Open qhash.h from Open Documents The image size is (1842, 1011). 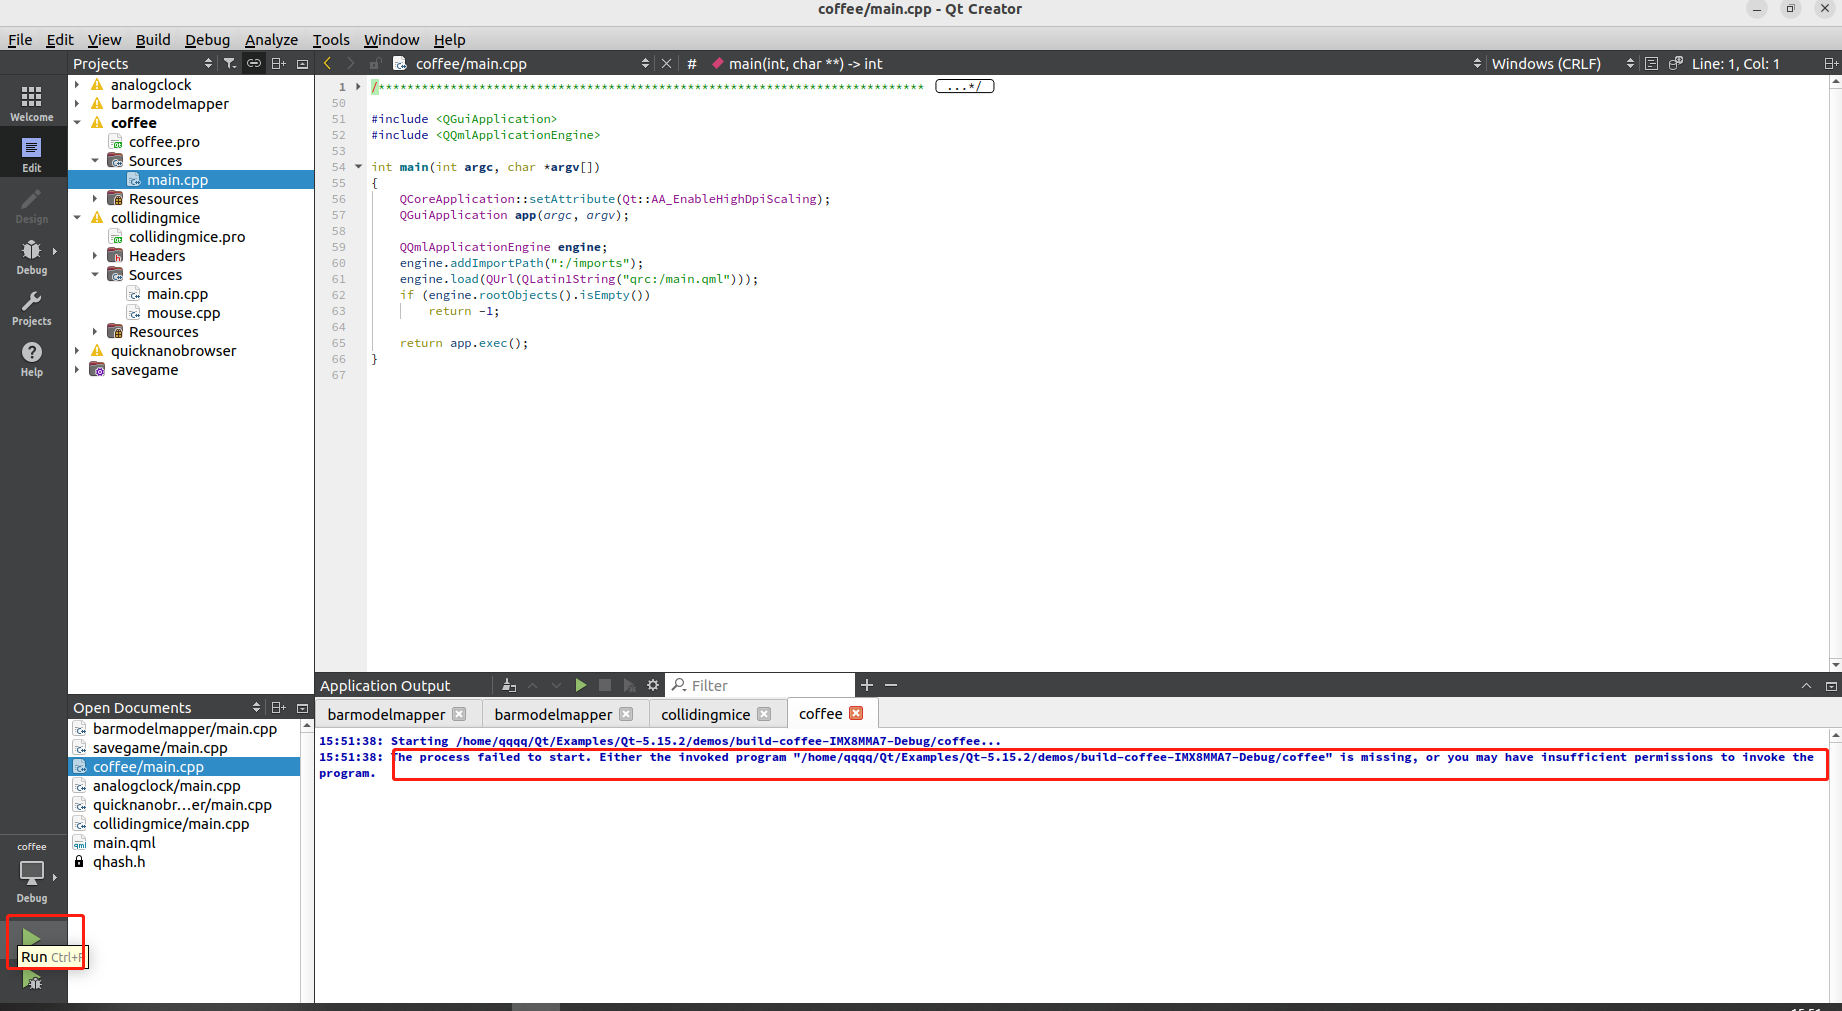[x=119, y=862]
